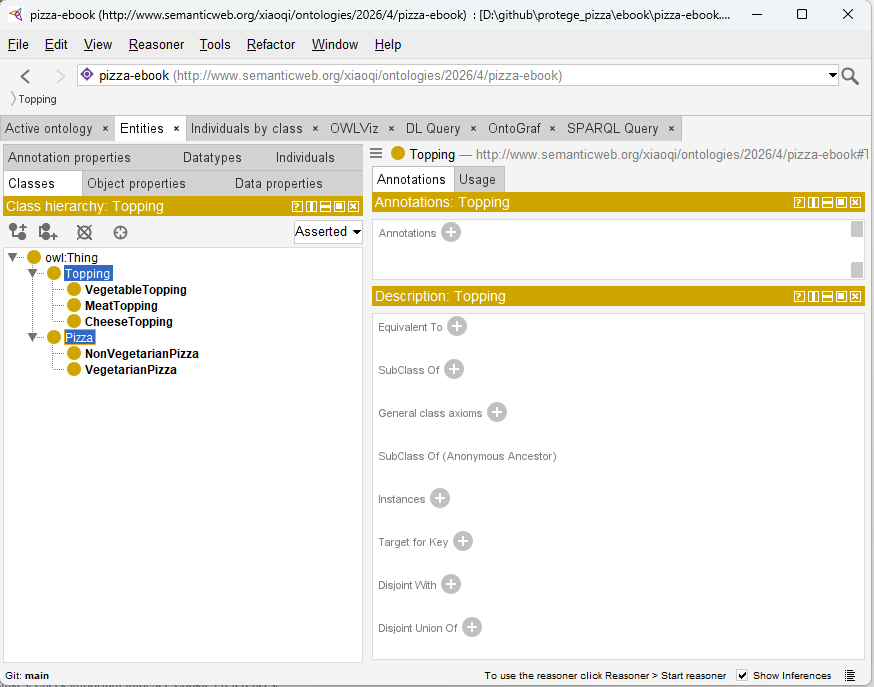The image size is (874, 687).
Task: Open the Refactor menu
Action: [x=271, y=45]
